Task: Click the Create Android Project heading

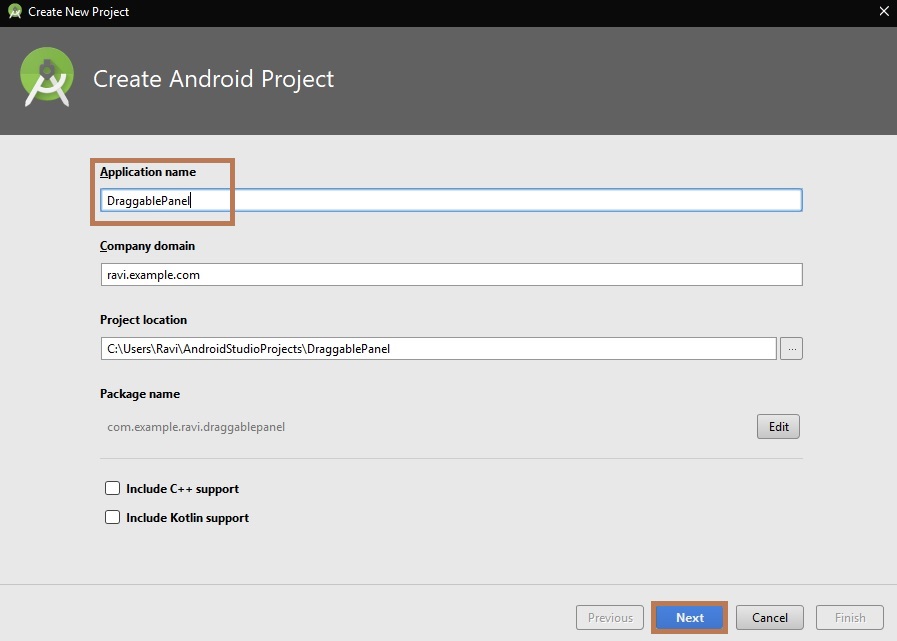Action: coord(213,79)
